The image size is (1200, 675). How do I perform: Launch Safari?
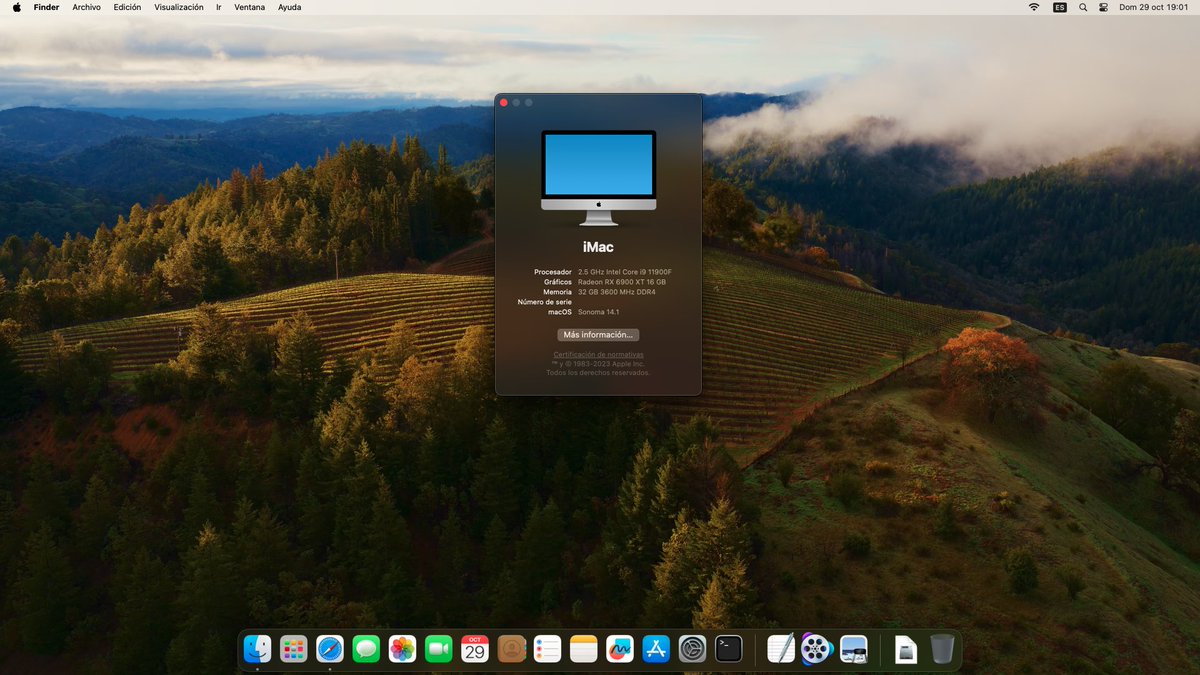tap(330, 649)
